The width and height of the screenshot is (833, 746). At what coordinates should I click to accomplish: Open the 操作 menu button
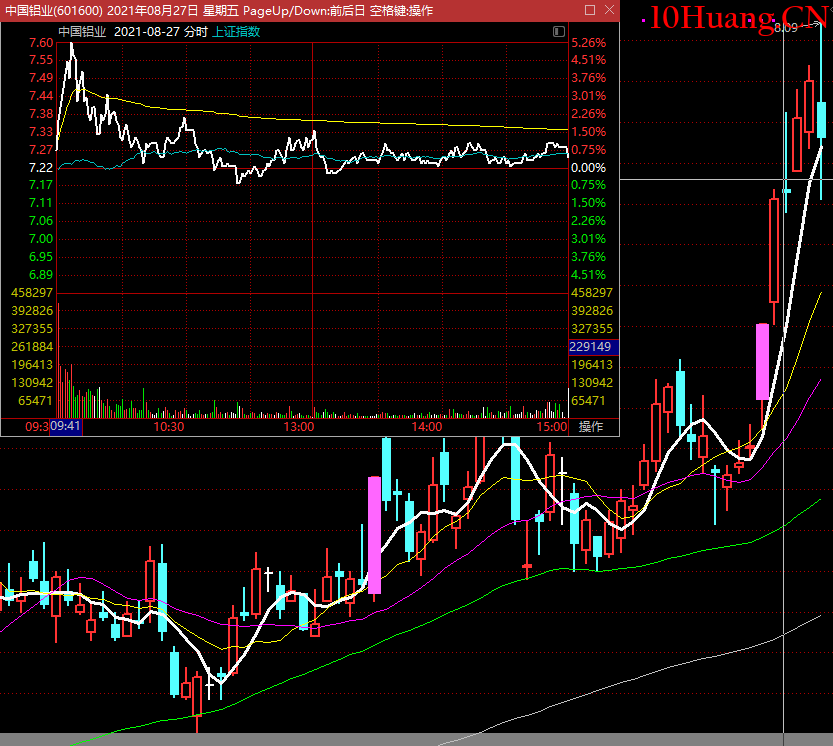(x=590, y=427)
